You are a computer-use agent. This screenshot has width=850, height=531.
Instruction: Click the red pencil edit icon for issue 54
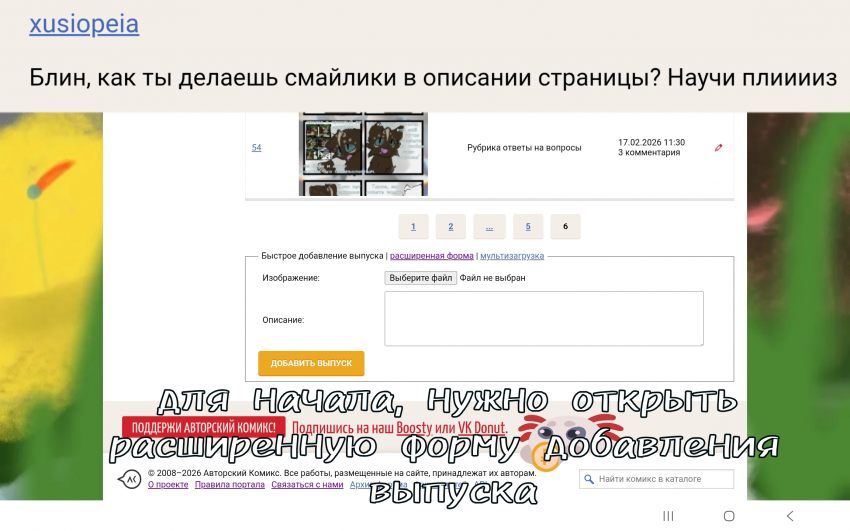click(x=718, y=147)
